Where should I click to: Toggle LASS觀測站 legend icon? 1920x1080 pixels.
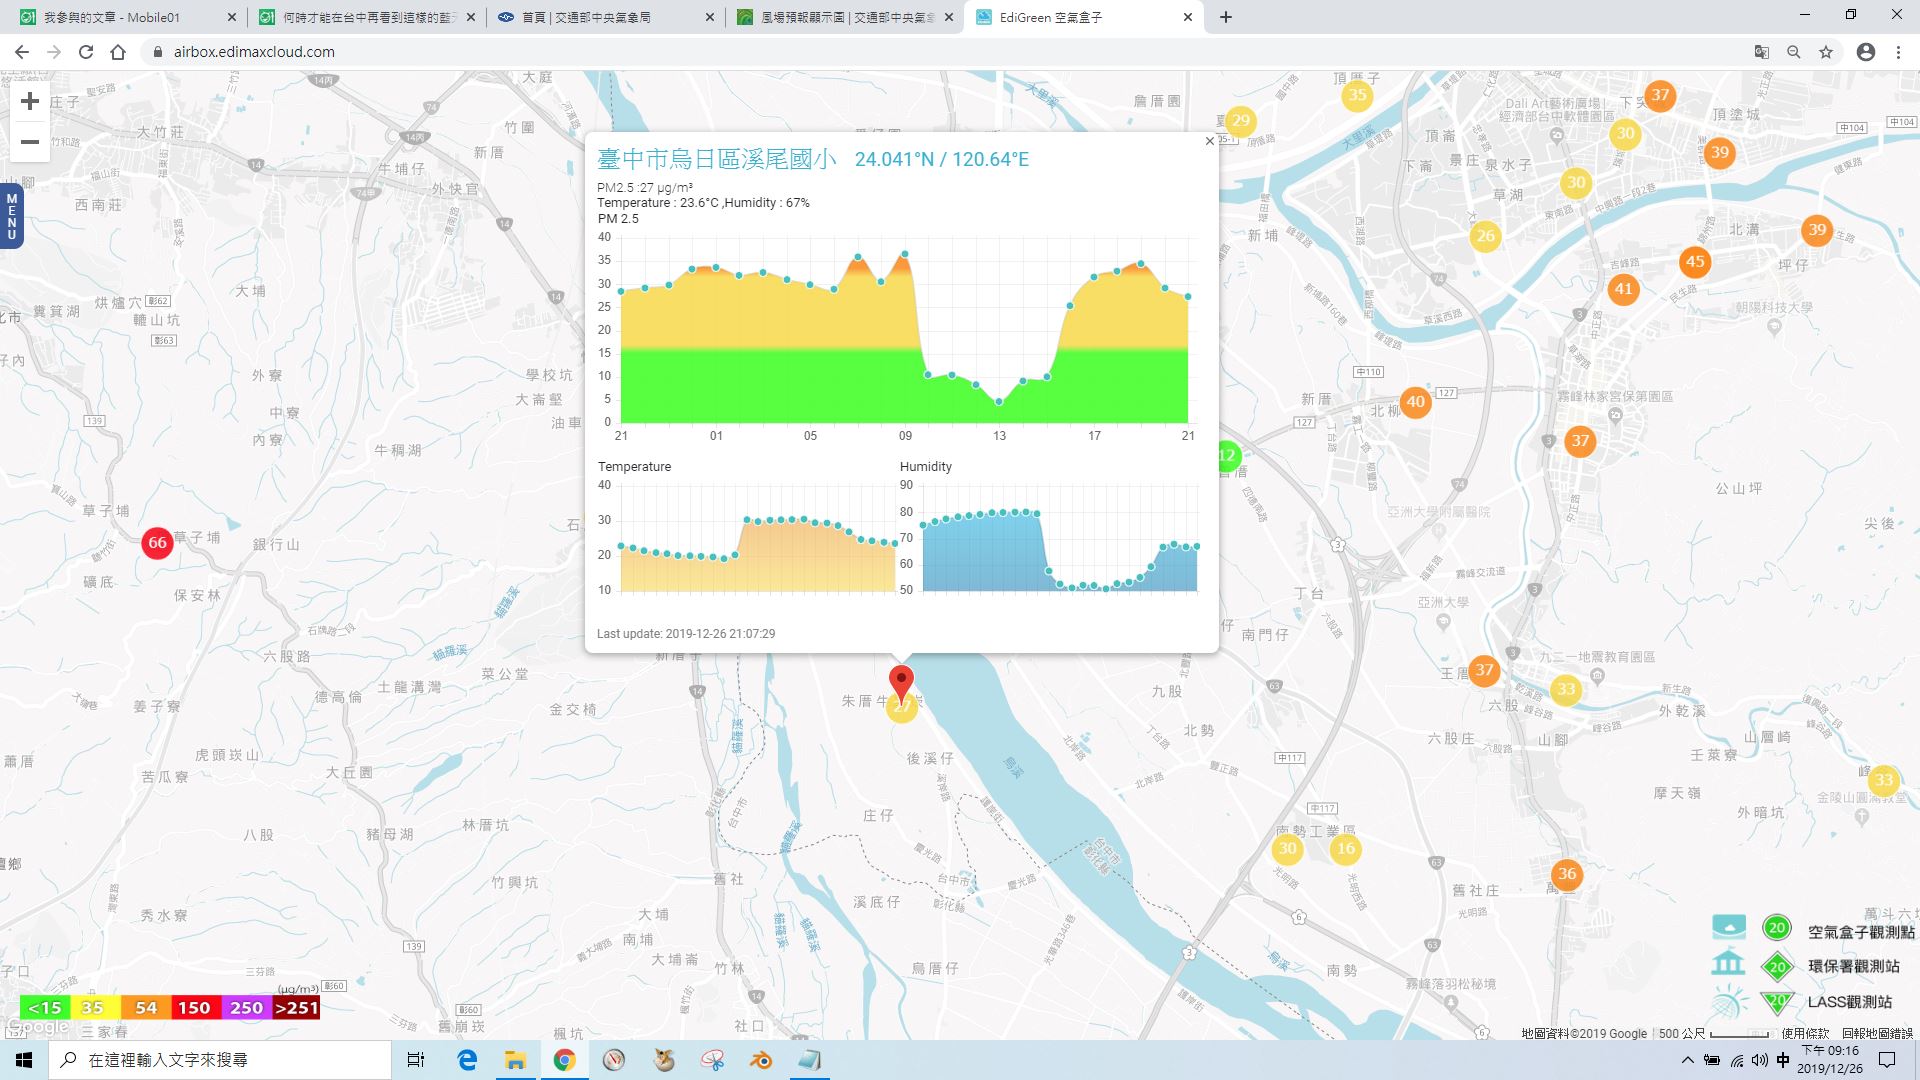coord(1777,1002)
